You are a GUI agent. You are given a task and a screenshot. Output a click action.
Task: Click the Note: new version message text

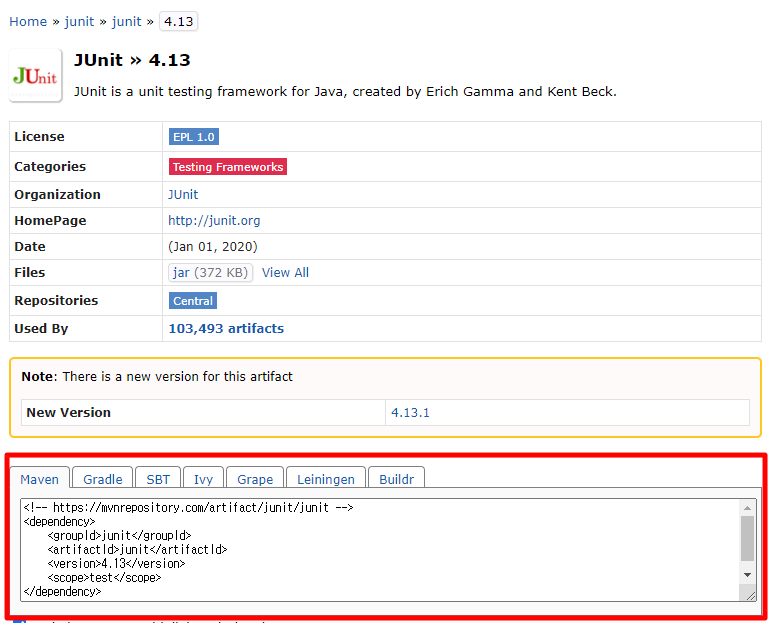click(x=157, y=377)
